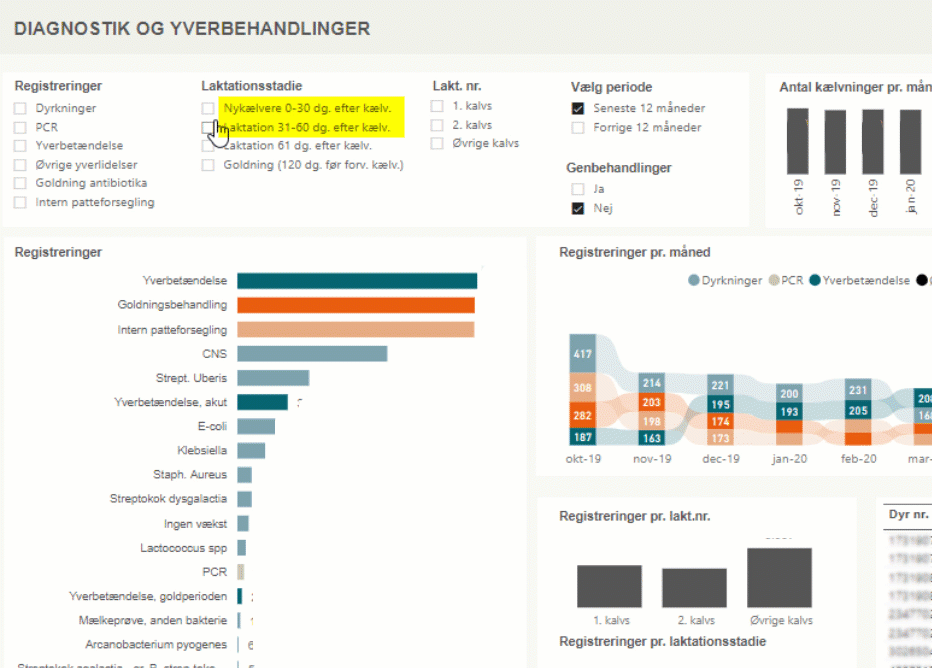
Task: Click the Dyr nr. table column header
Action: (908, 515)
